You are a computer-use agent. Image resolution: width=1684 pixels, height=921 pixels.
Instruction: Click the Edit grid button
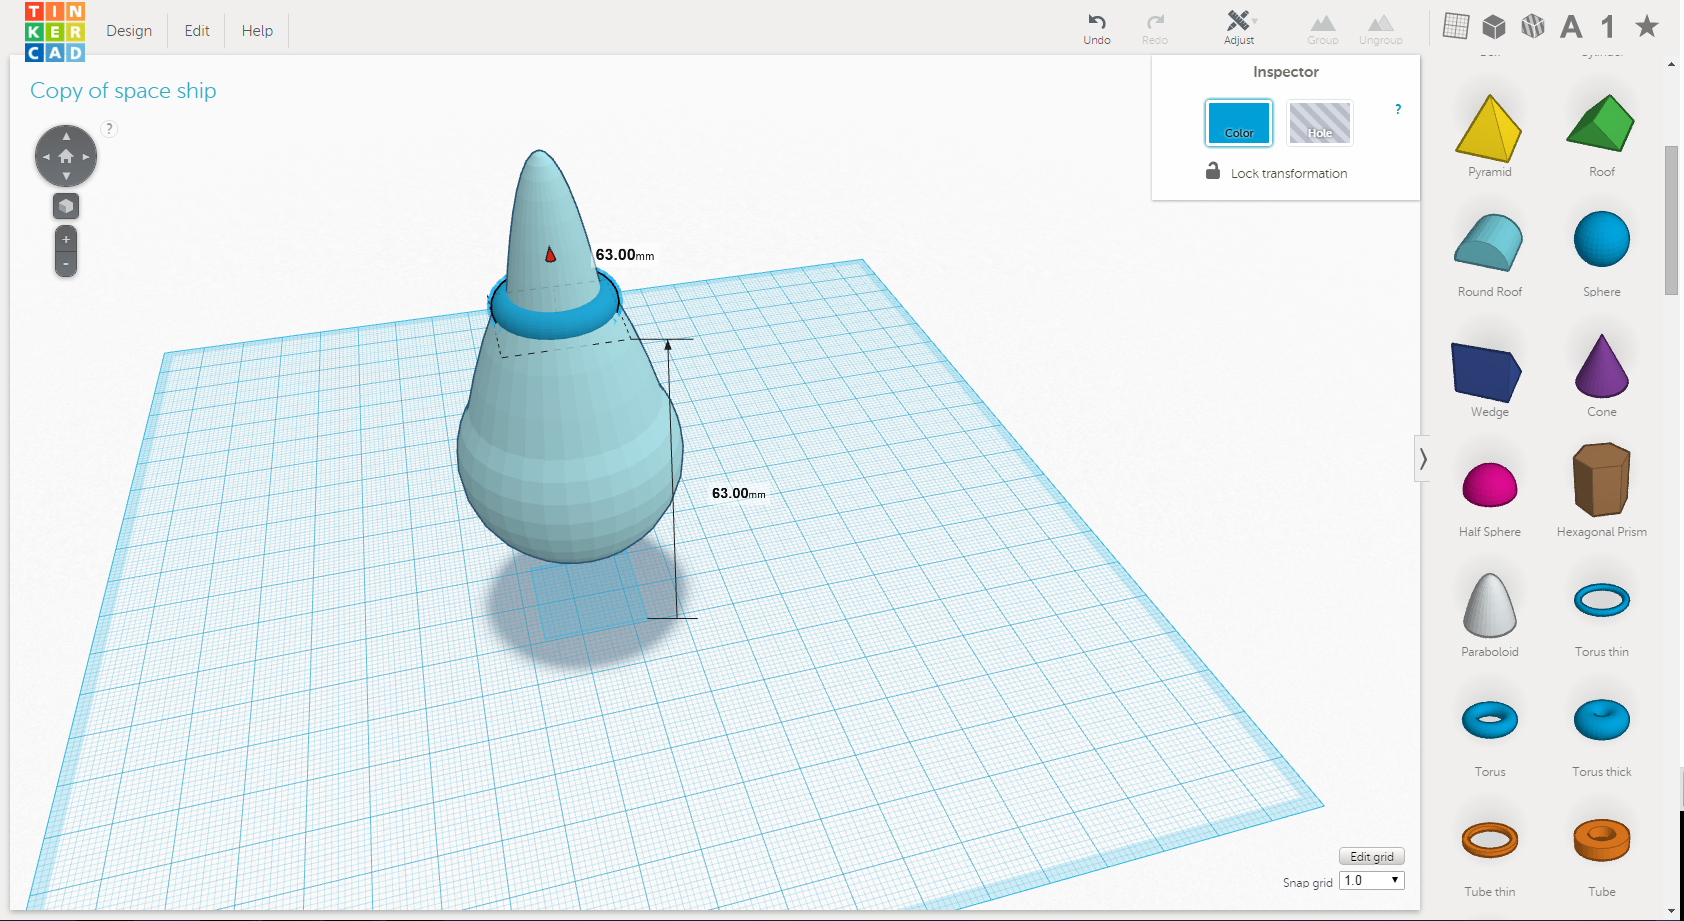coord(1372,856)
